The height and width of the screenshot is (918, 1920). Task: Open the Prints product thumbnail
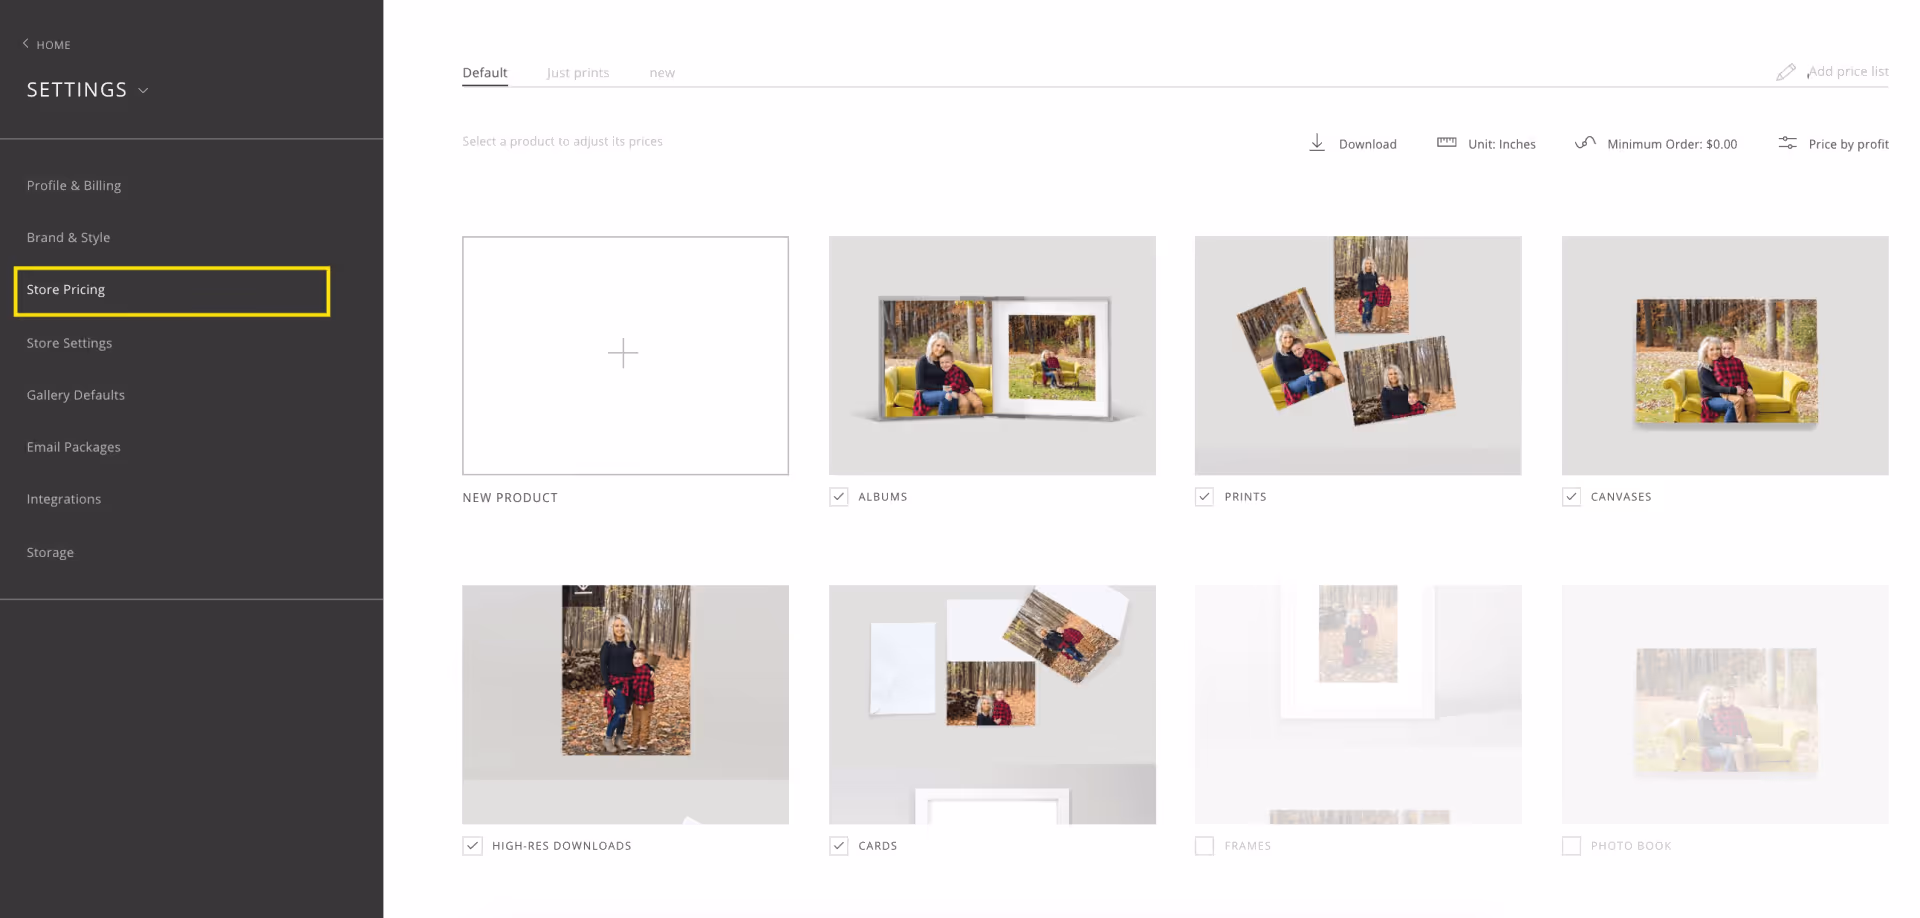(1358, 355)
